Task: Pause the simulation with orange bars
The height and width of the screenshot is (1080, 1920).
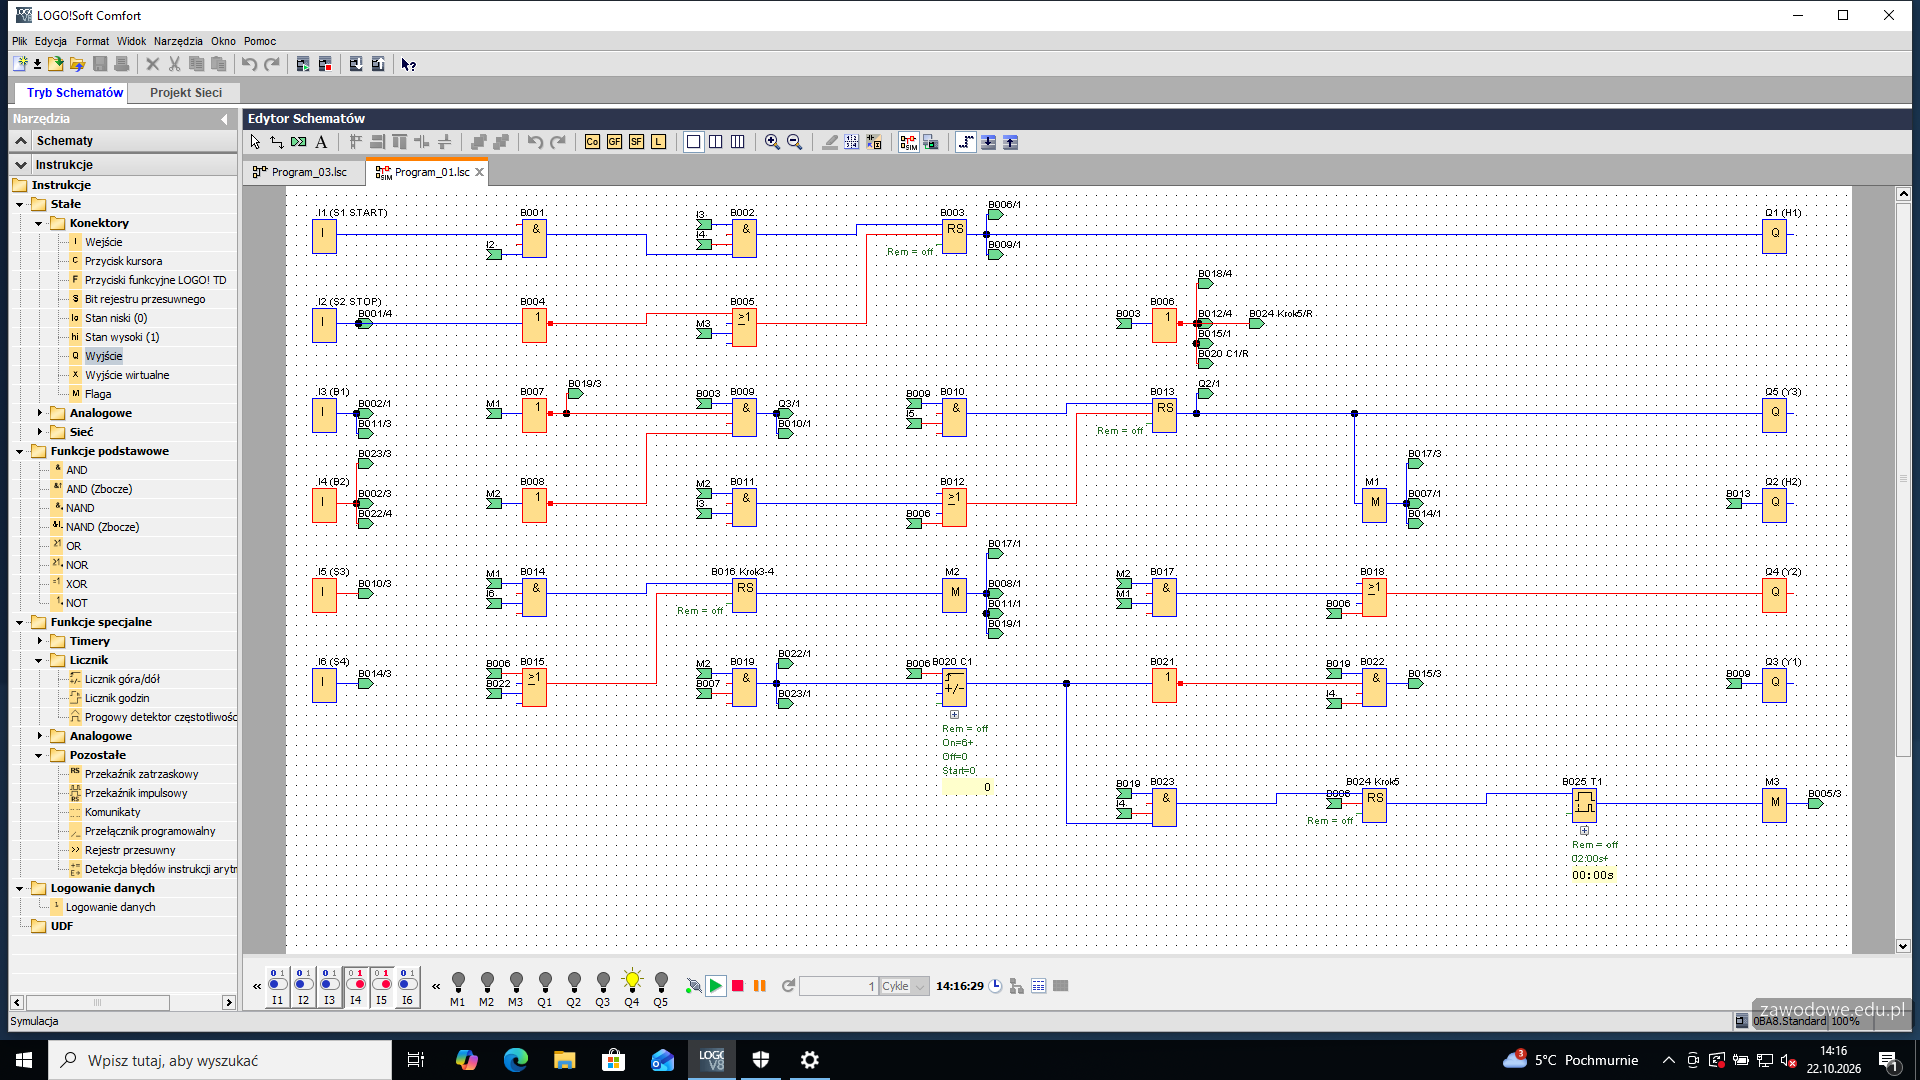Action: 760,986
